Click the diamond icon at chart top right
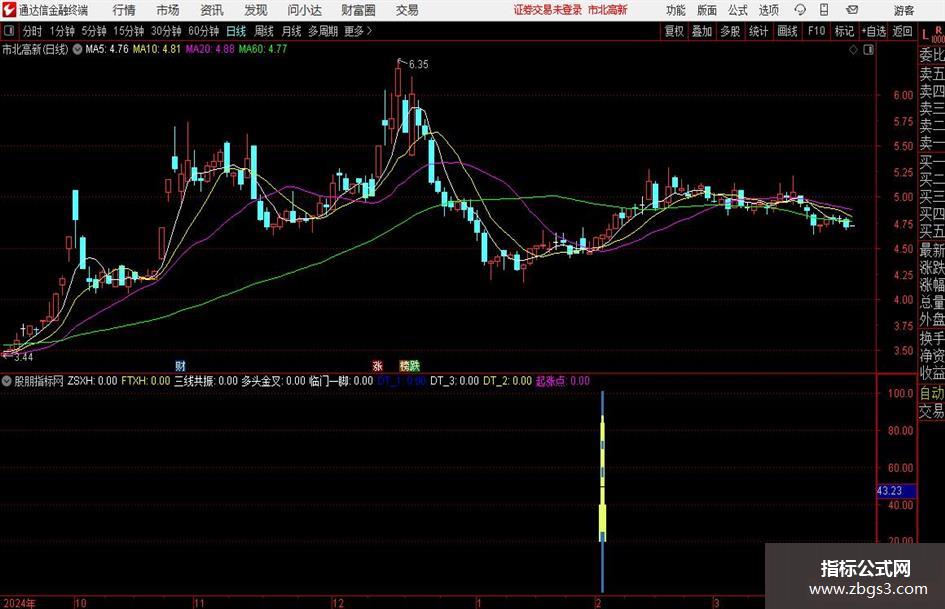 (853, 50)
